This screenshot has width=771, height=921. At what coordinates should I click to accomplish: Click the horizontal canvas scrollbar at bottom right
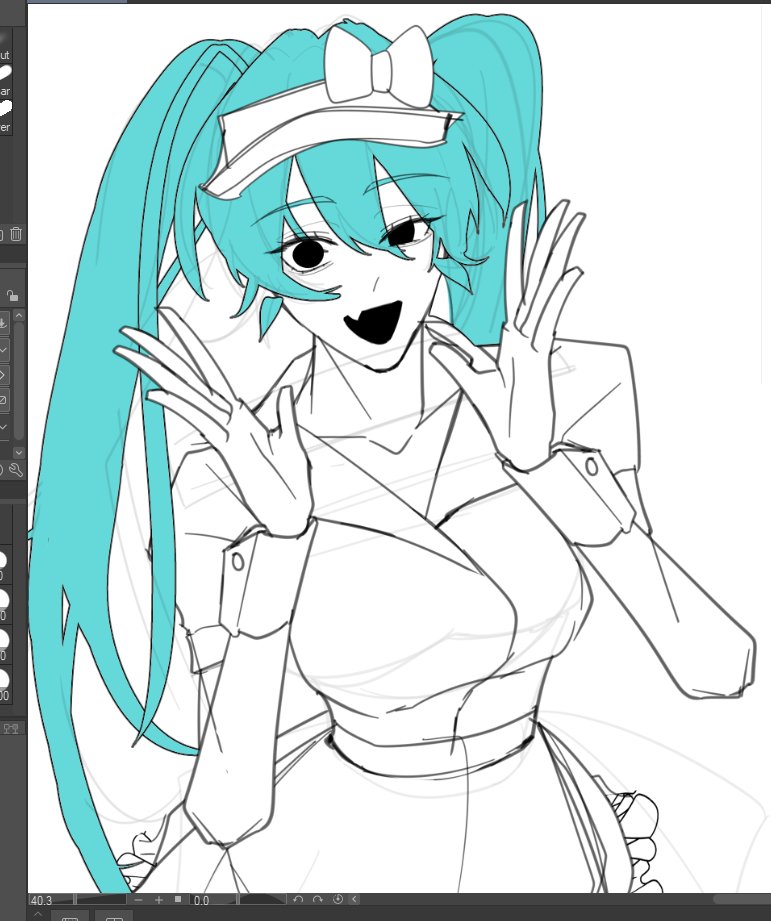click(742, 900)
